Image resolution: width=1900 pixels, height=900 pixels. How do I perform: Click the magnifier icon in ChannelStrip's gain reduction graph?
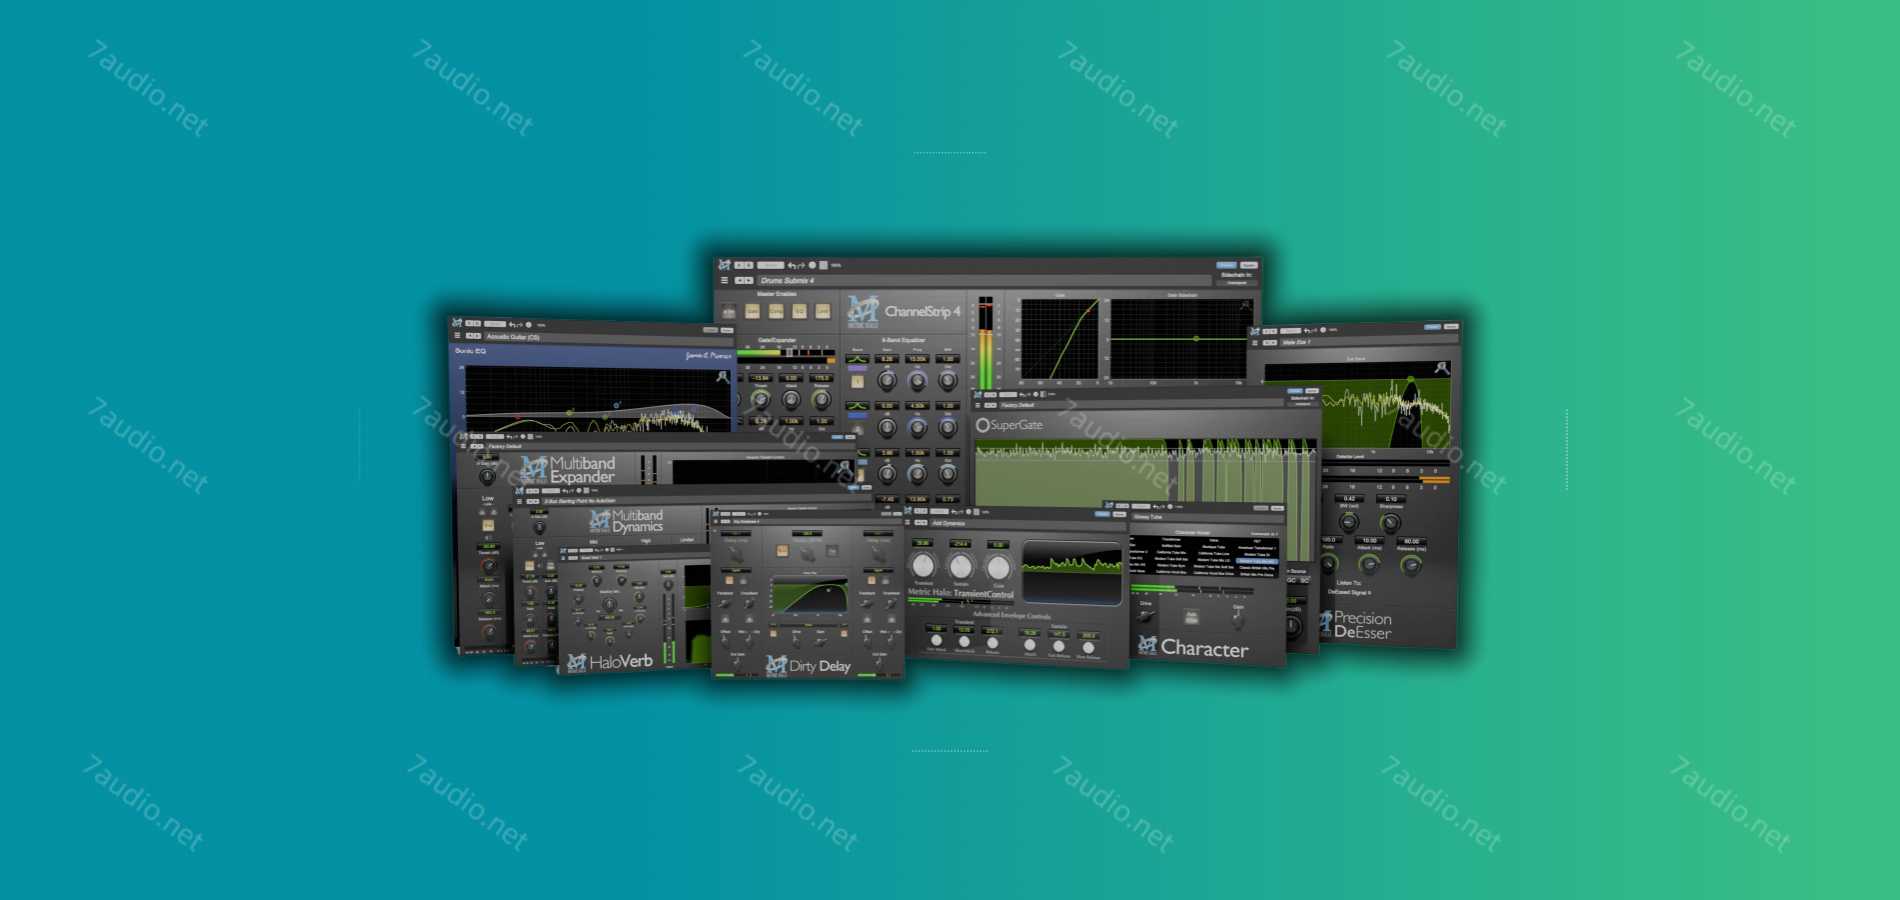tap(1245, 304)
